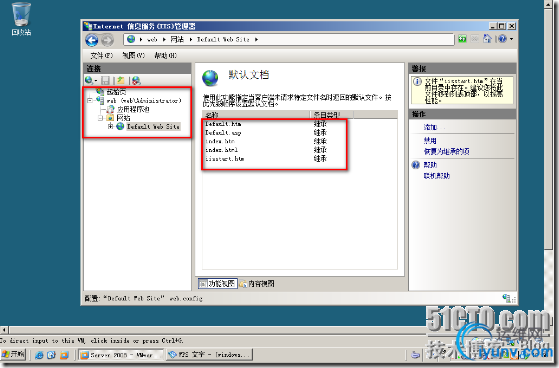The image size is (559, 368).
Task: Click the Up folder icon in Connections toolbar
Action: pos(121,80)
